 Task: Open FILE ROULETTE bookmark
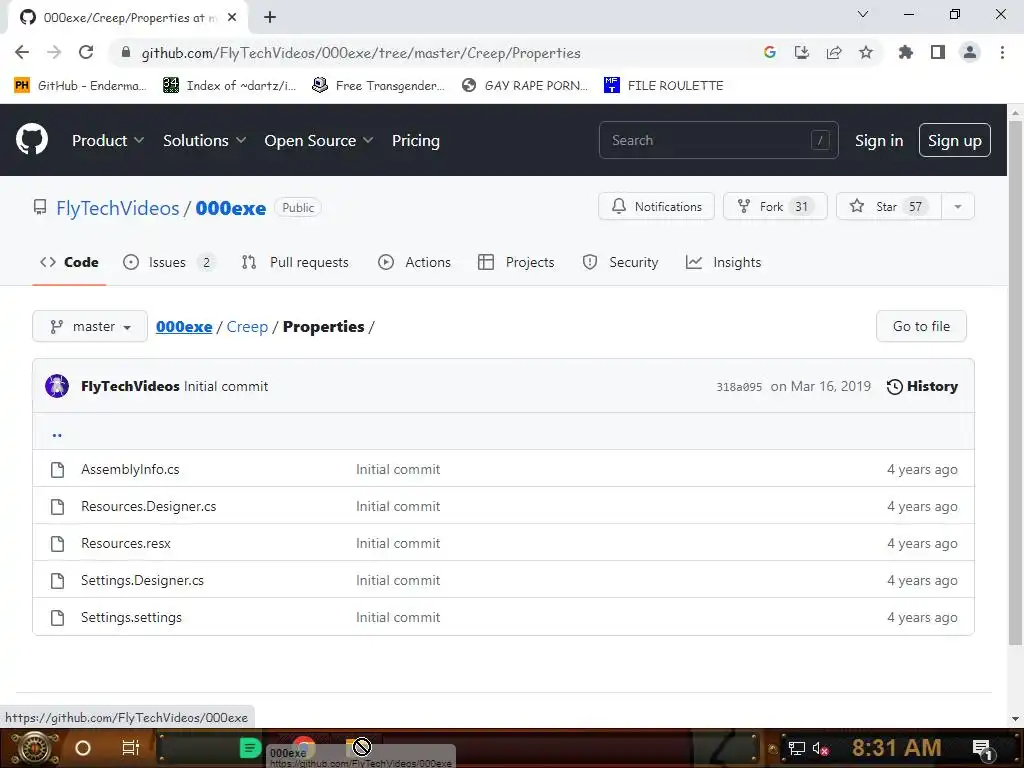664,86
